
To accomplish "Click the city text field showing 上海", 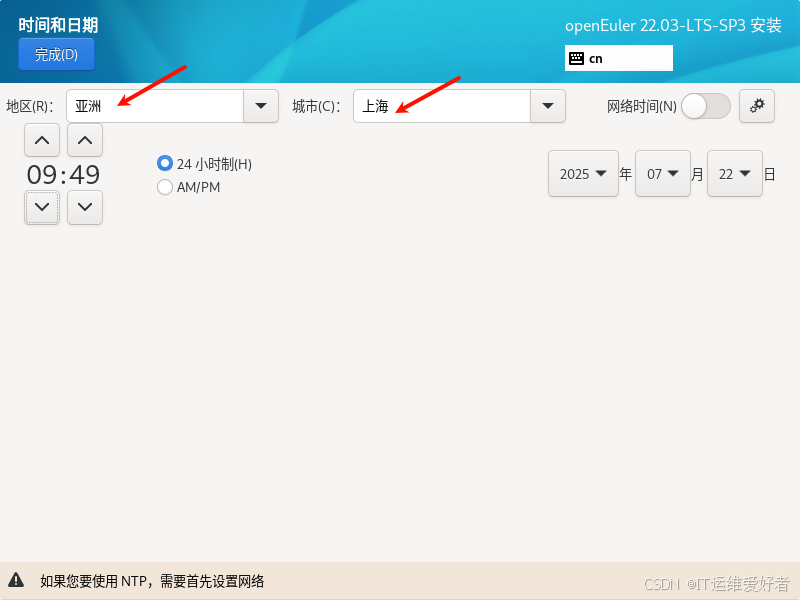I will click(x=440, y=106).
